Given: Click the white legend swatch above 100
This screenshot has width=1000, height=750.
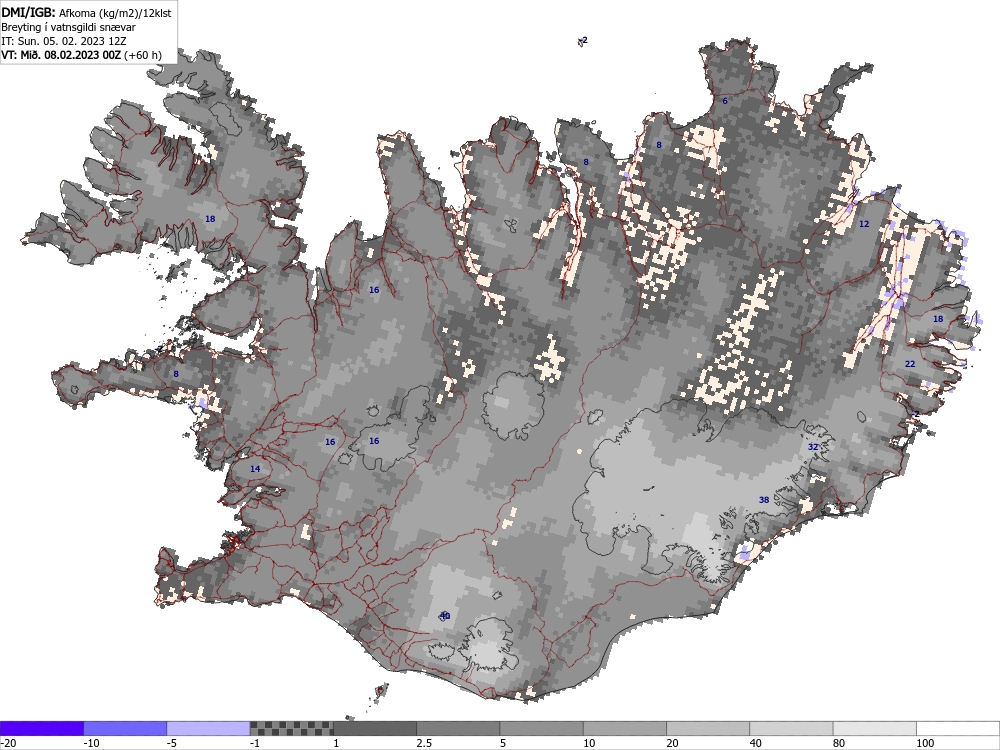Looking at the screenshot, I should (x=958, y=728).
